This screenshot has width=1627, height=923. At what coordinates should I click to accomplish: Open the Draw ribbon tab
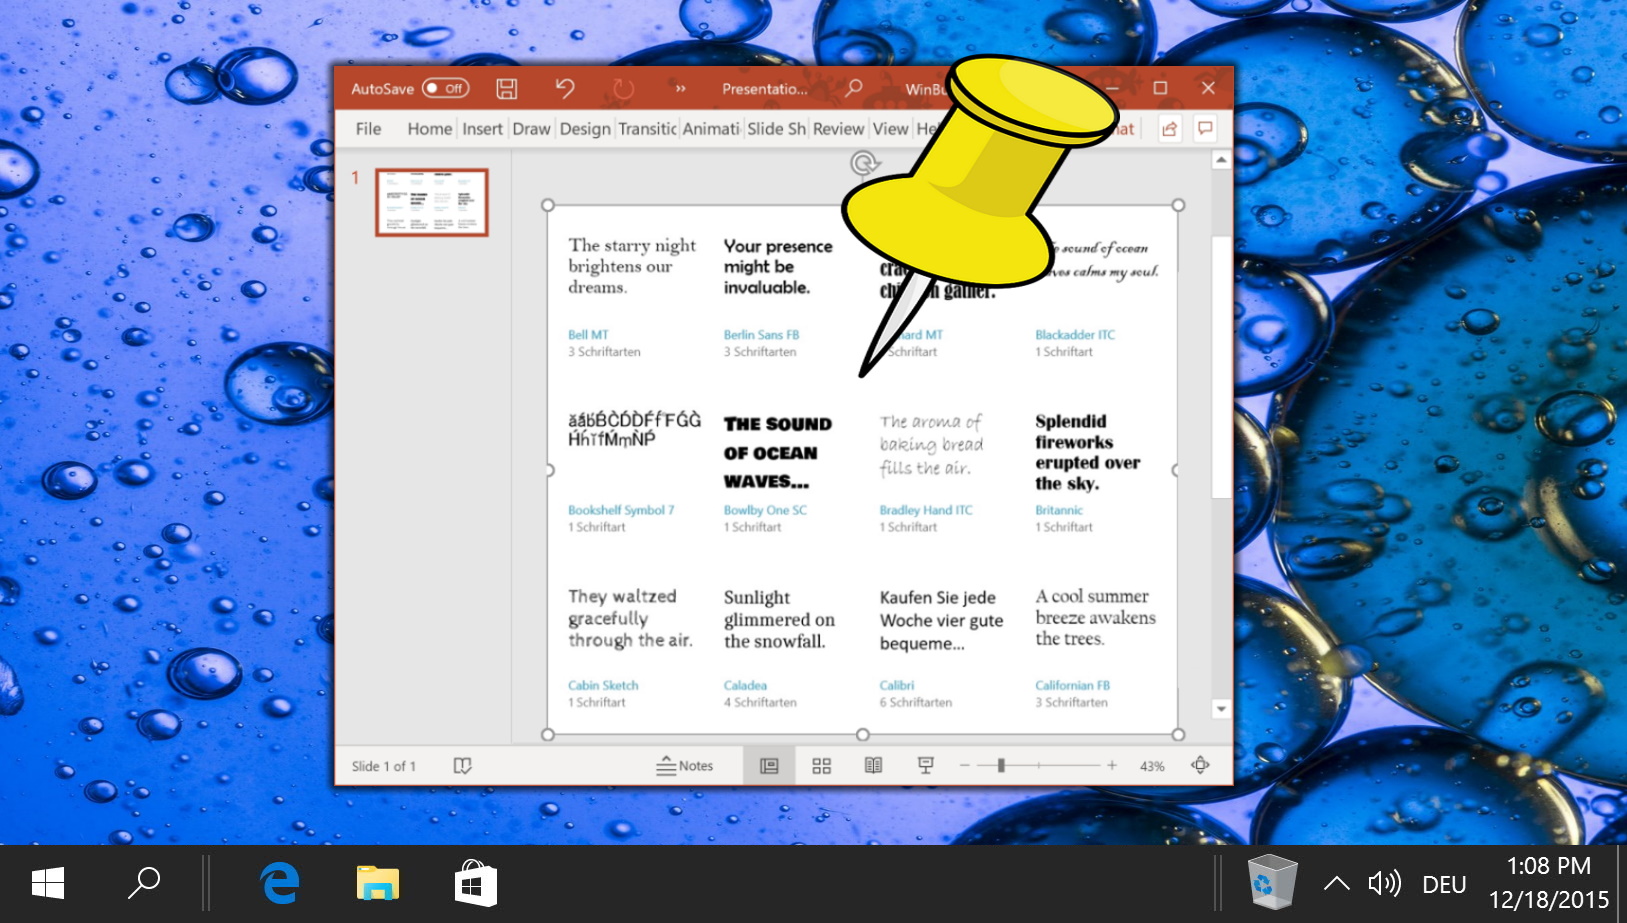[532, 128]
